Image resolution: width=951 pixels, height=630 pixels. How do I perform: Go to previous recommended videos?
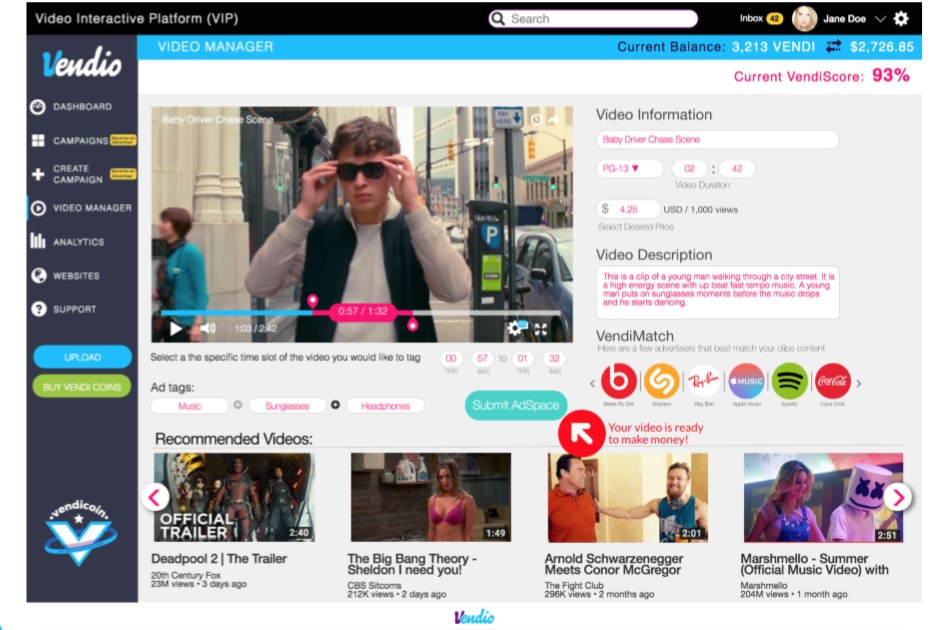(155, 497)
